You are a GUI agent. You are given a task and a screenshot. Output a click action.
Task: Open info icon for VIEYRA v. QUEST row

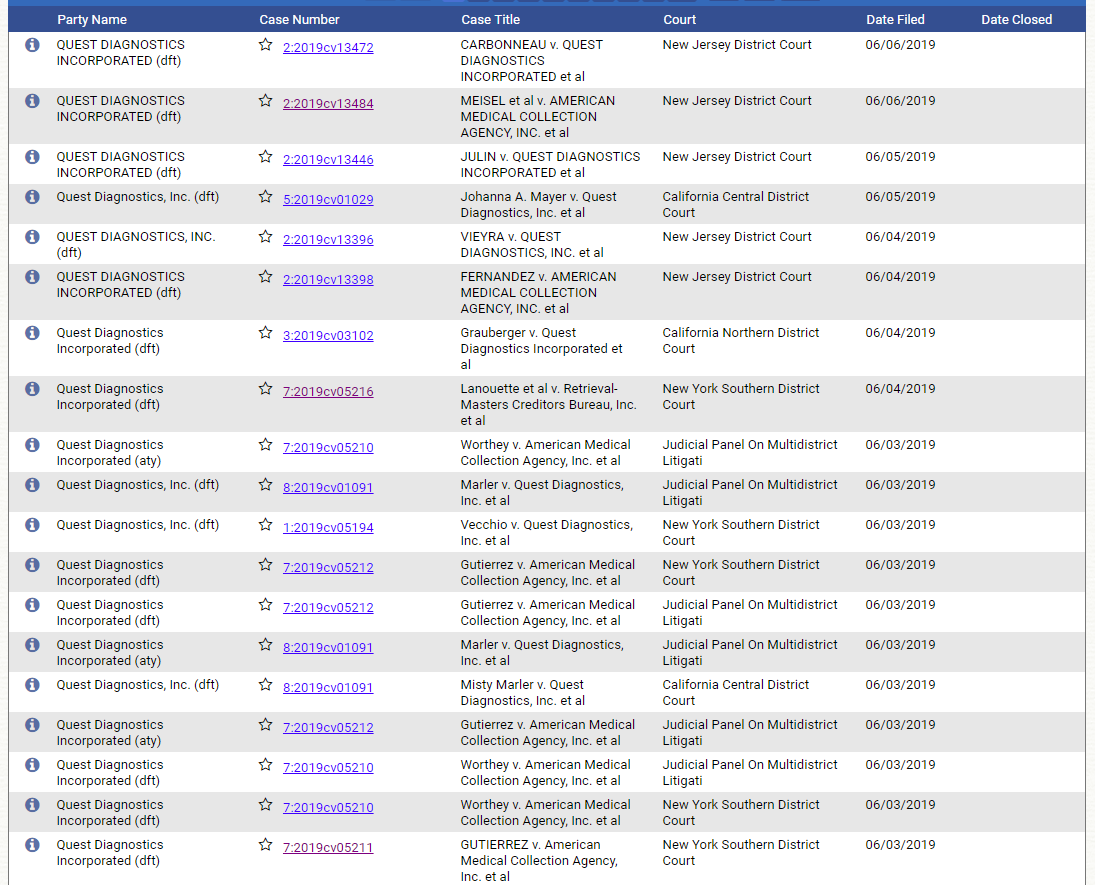(32, 237)
